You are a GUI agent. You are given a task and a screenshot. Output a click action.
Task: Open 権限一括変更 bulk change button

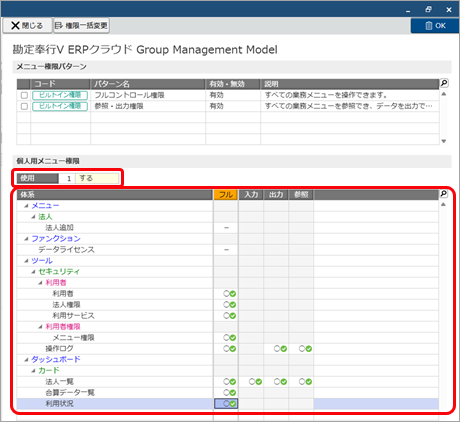click(81, 25)
